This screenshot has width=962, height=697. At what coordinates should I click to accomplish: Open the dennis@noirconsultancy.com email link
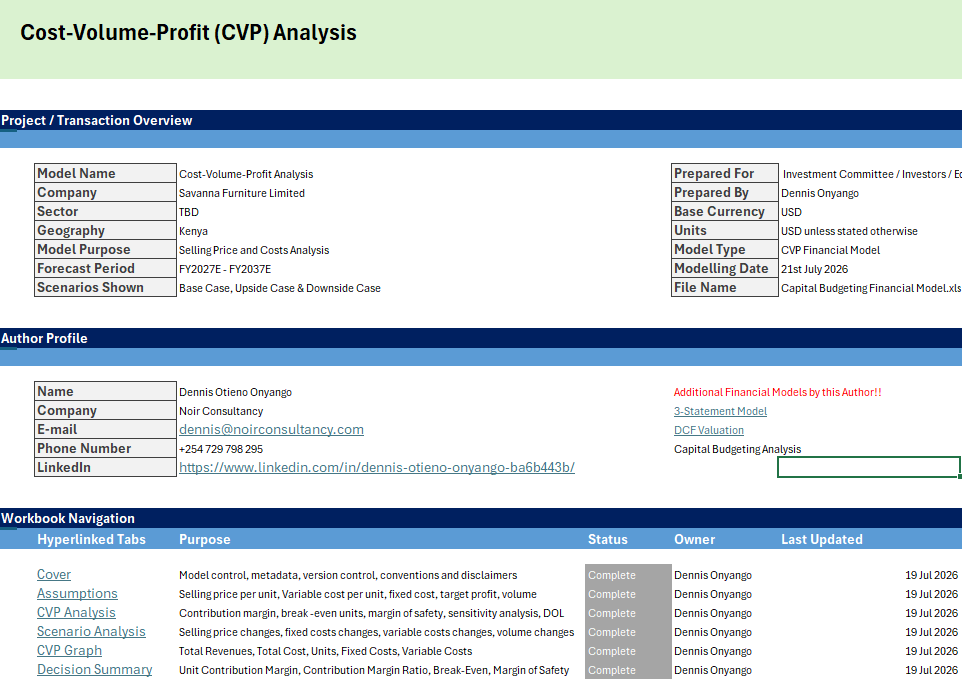[x=271, y=429]
